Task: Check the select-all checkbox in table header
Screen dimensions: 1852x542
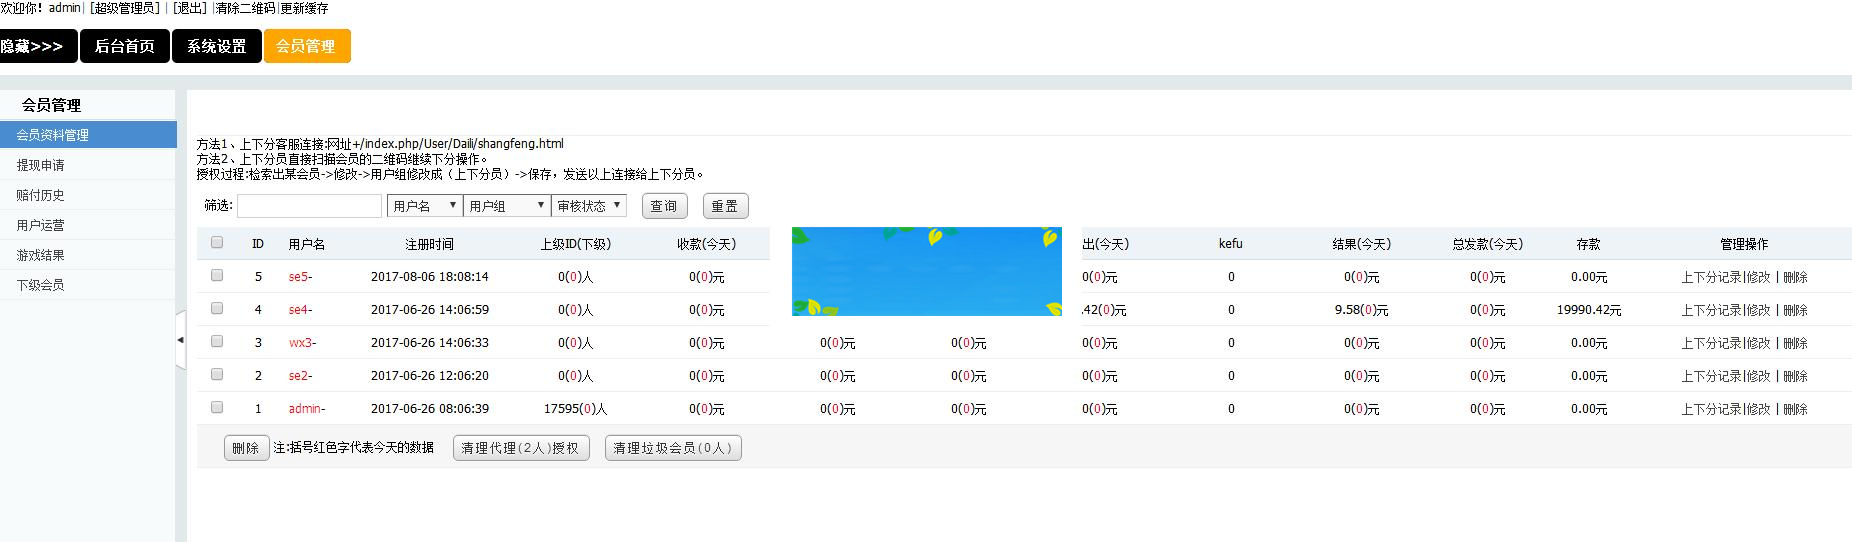Action: pyautogui.click(x=217, y=243)
